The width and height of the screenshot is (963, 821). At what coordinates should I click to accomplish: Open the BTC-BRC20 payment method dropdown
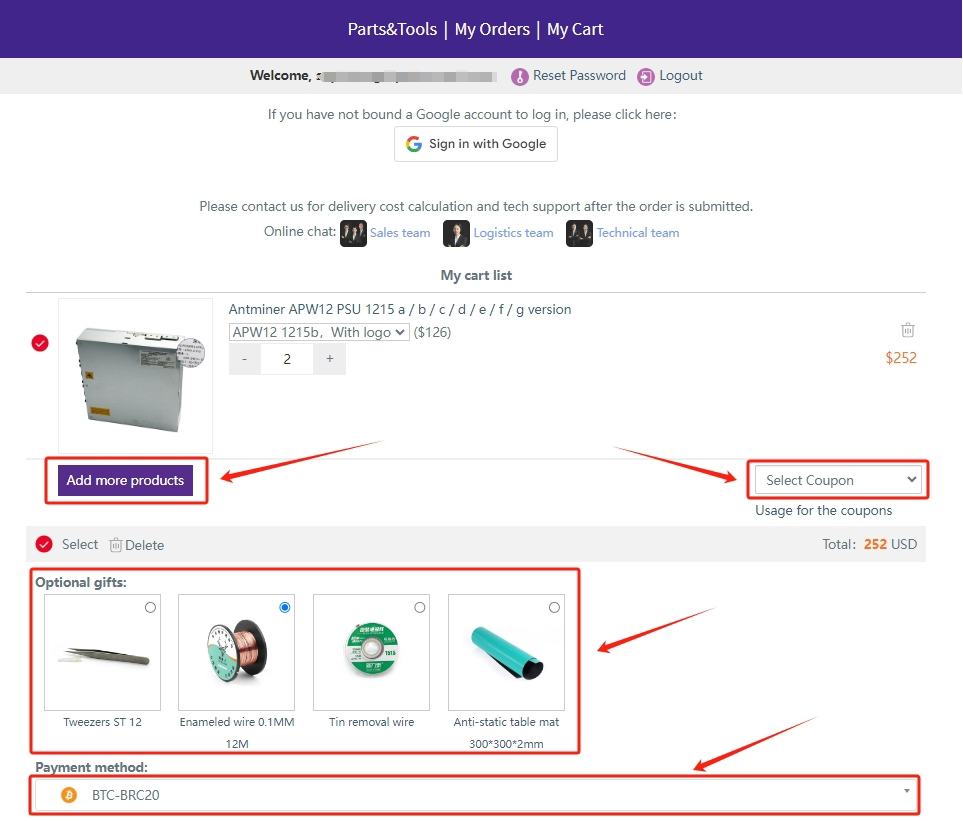click(475, 795)
